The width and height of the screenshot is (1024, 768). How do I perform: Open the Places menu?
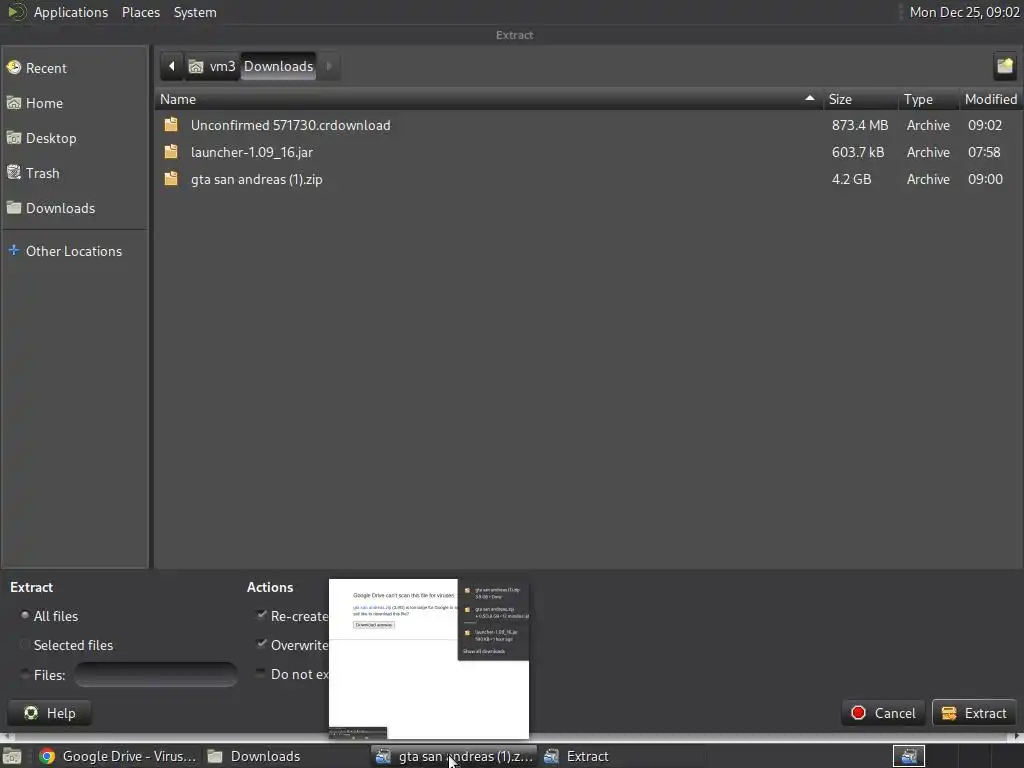[141, 12]
